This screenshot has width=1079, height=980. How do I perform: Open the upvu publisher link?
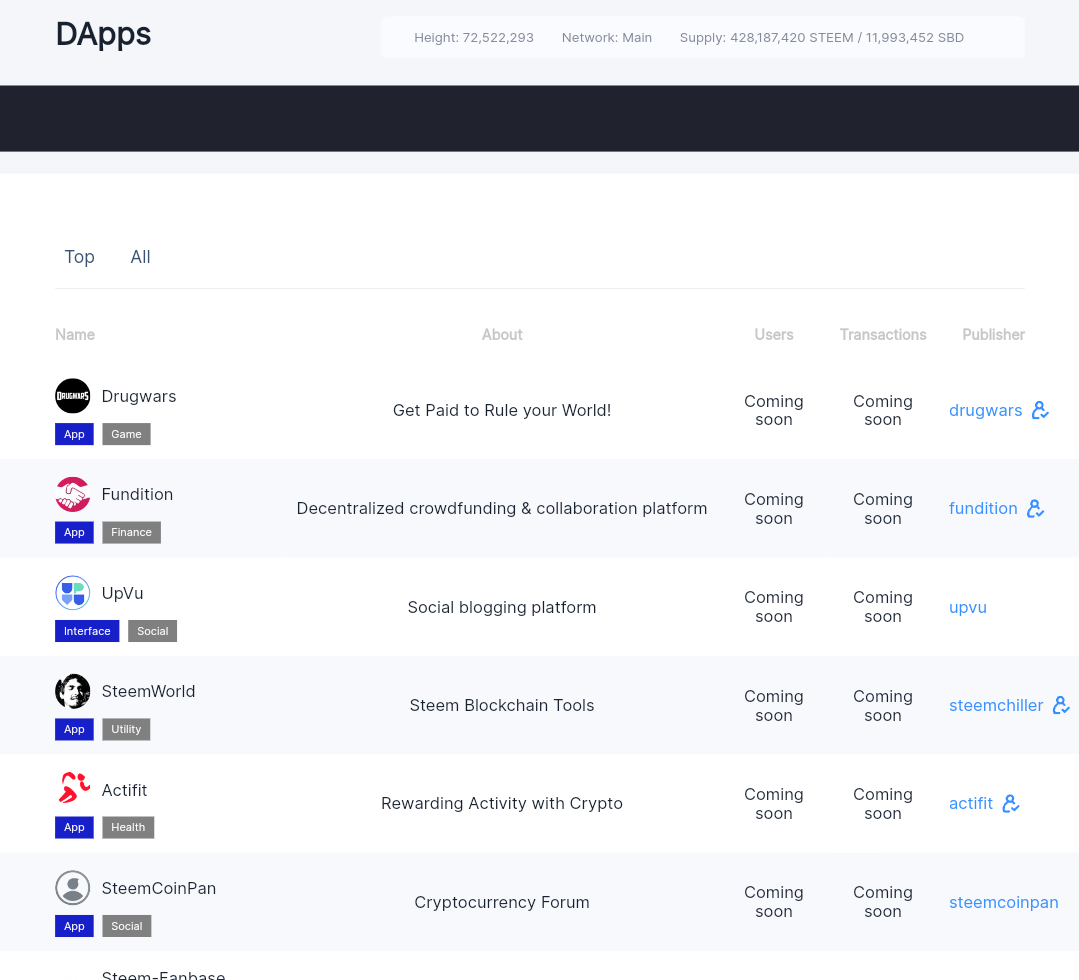pyautogui.click(x=968, y=608)
